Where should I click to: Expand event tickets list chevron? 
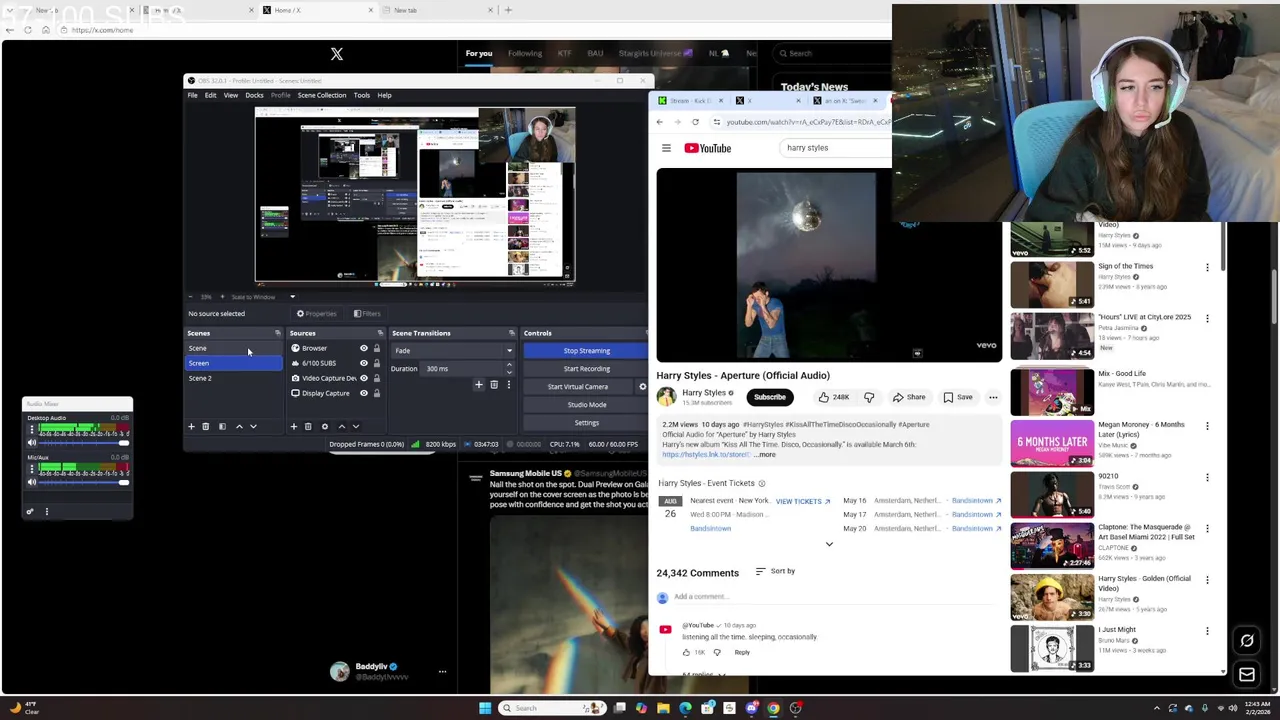[829, 544]
